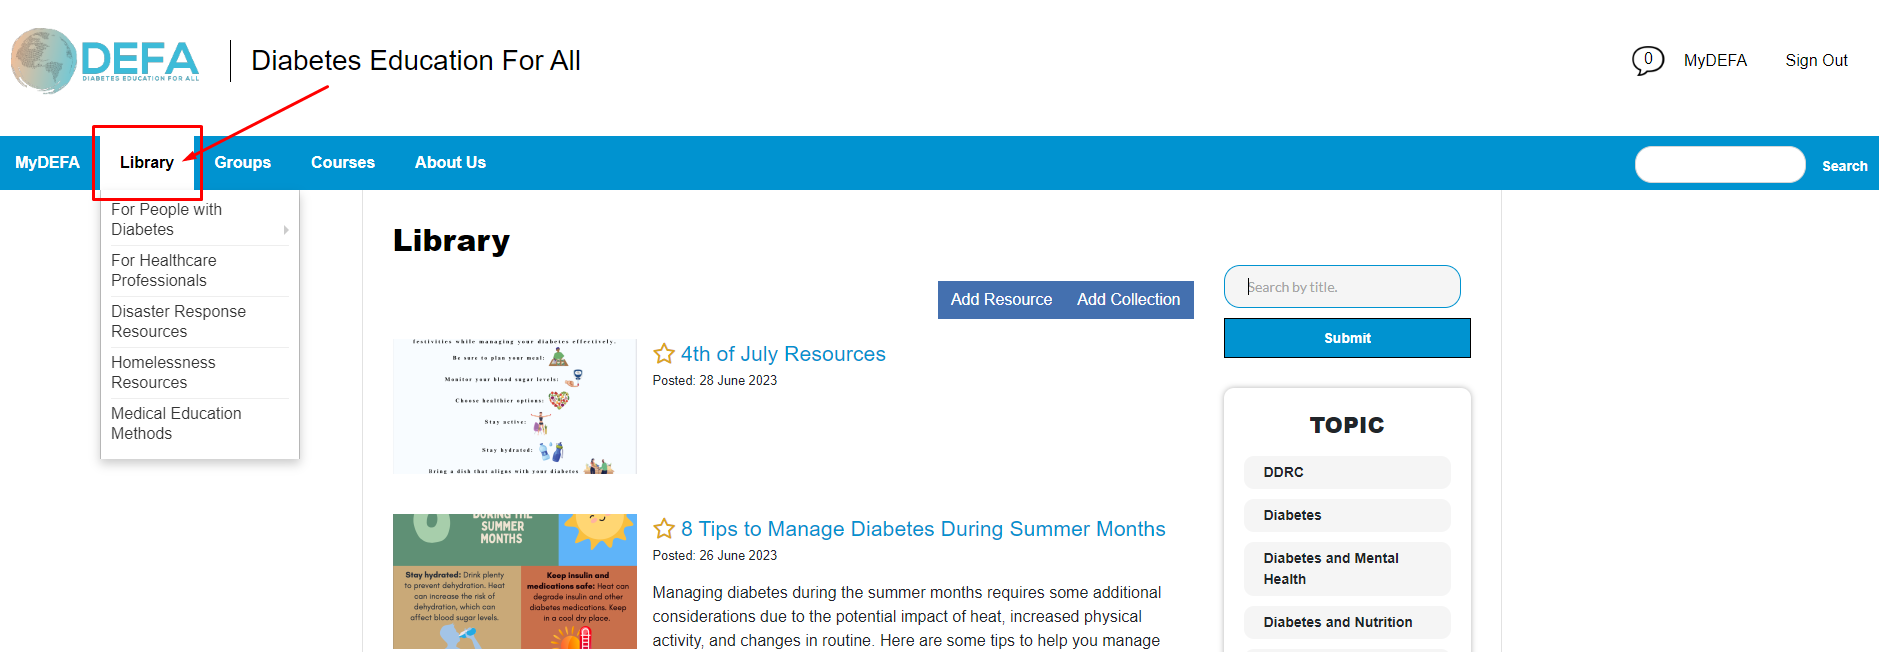Screen dimensions: 1879x652
Task: Submit the library title search
Action: (x=1347, y=338)
